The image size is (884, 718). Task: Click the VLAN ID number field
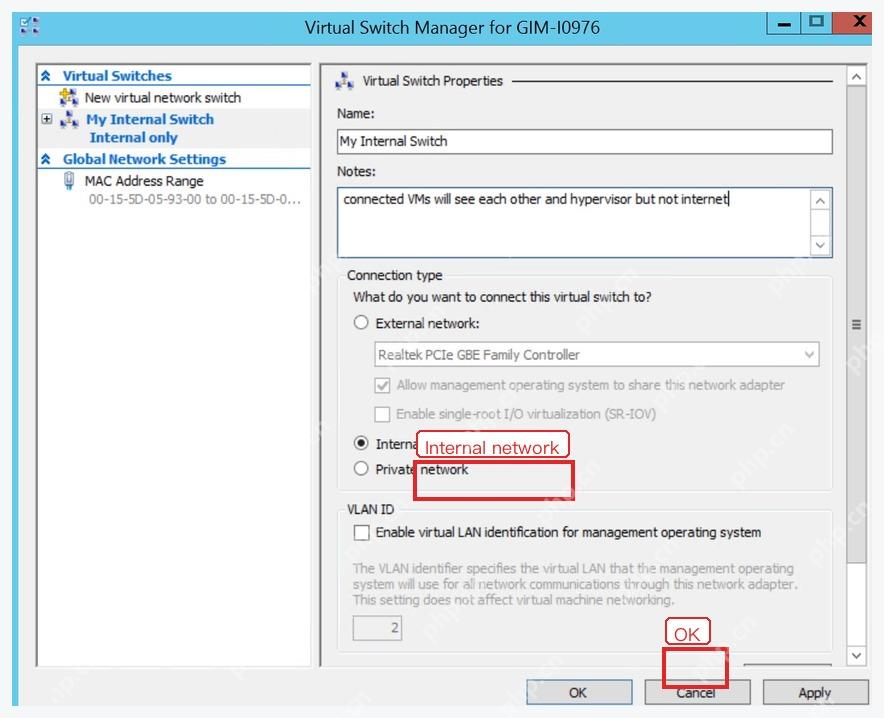pyautogui.click(x=377, y=628)
